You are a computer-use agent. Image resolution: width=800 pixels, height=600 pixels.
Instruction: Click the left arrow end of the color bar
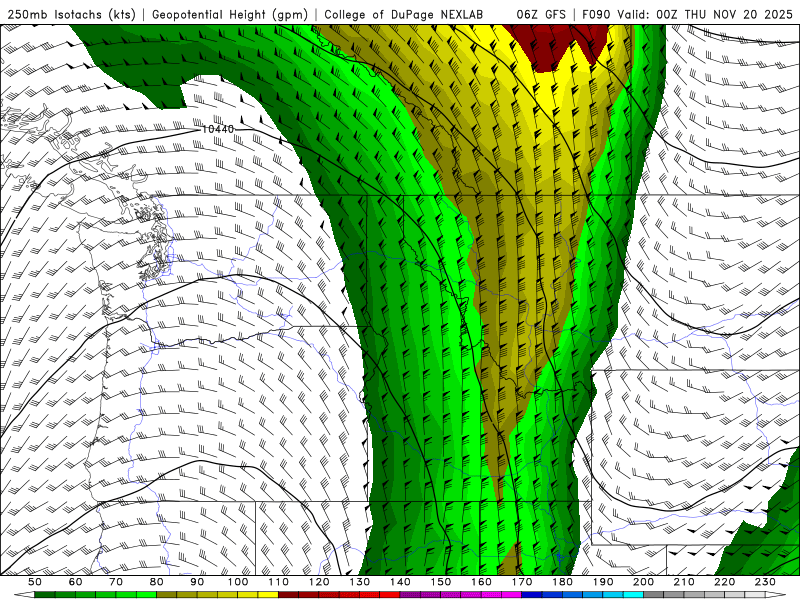23,595
